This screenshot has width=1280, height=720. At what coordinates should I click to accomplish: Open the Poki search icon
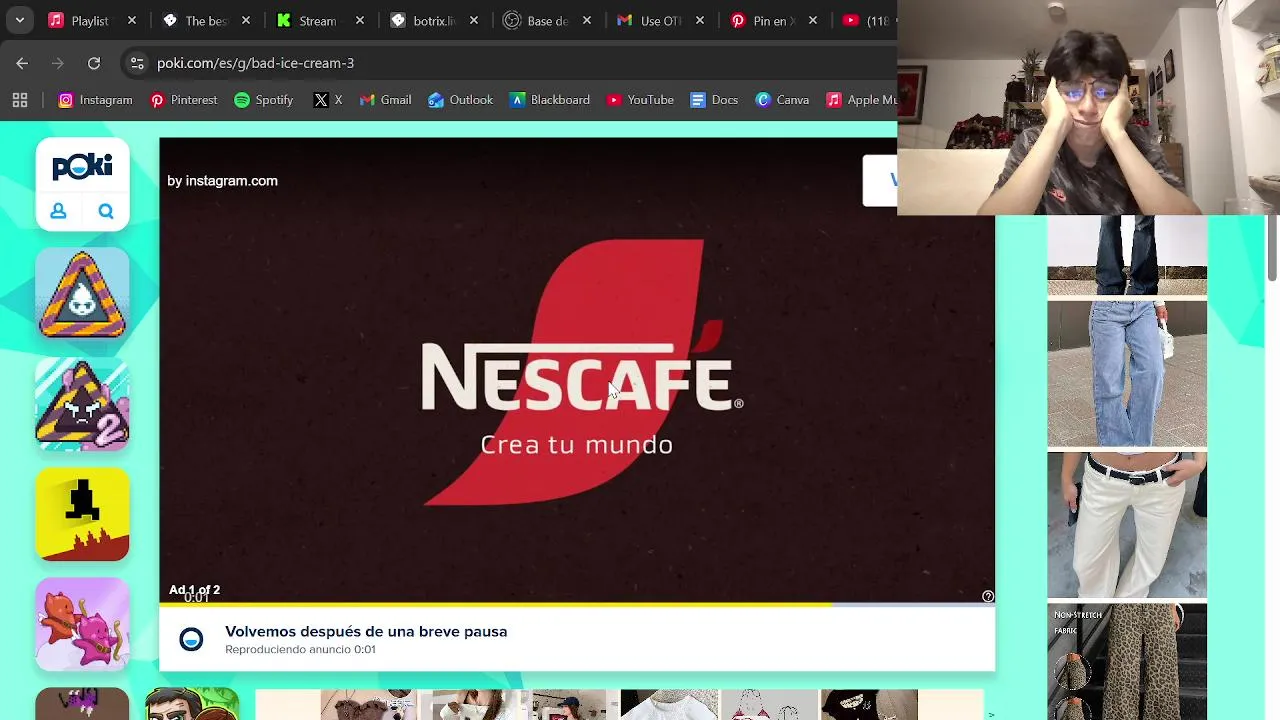pos(106,211)
